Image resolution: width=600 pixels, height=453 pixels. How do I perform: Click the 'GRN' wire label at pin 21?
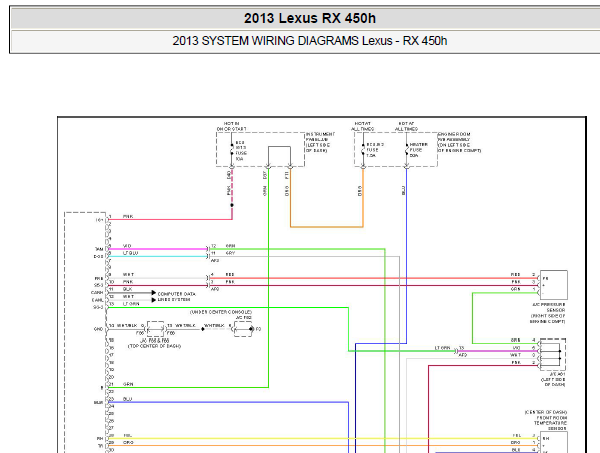tap(128, 384)
